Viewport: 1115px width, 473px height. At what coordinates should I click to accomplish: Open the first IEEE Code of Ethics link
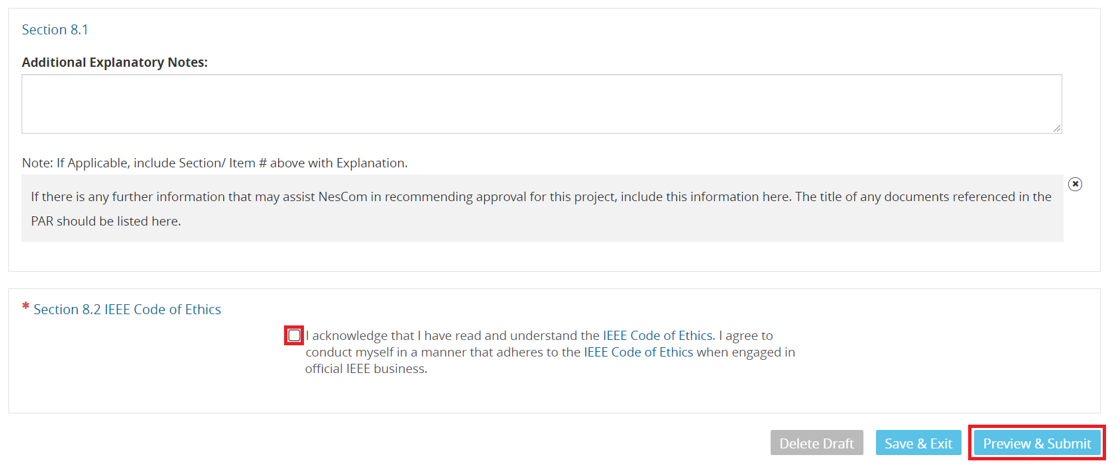658,334
